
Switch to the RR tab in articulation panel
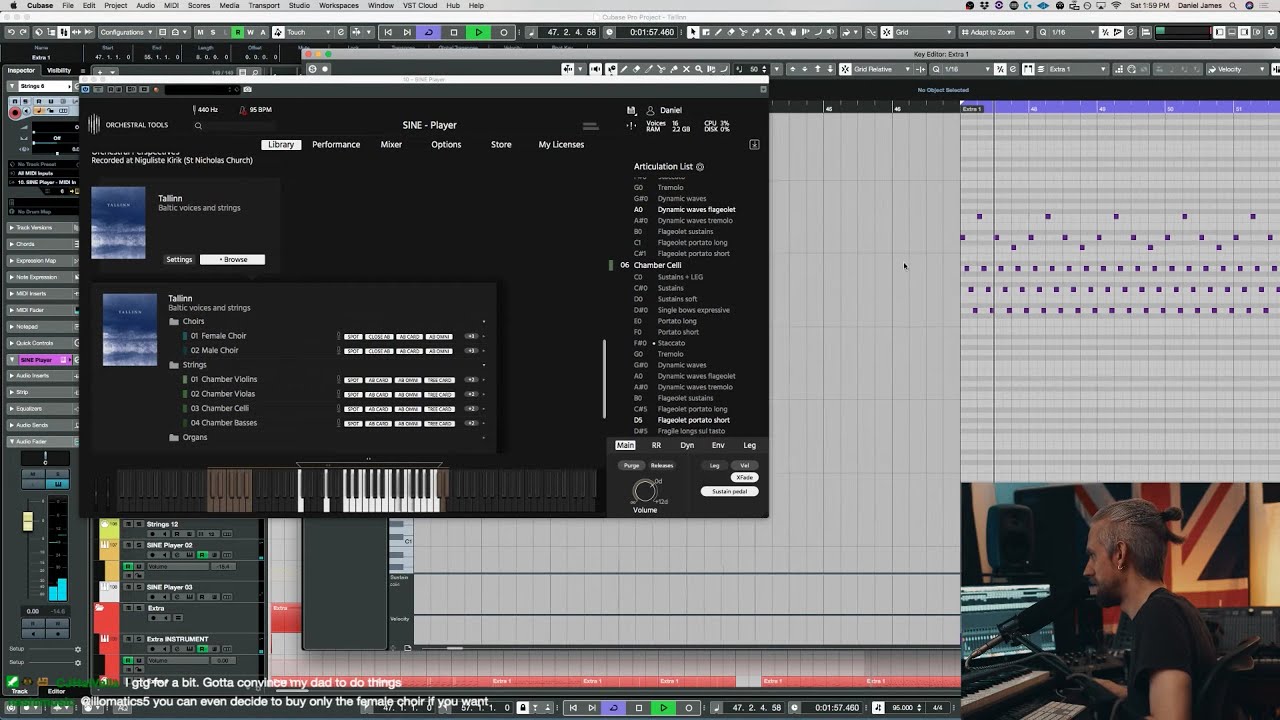656,445
